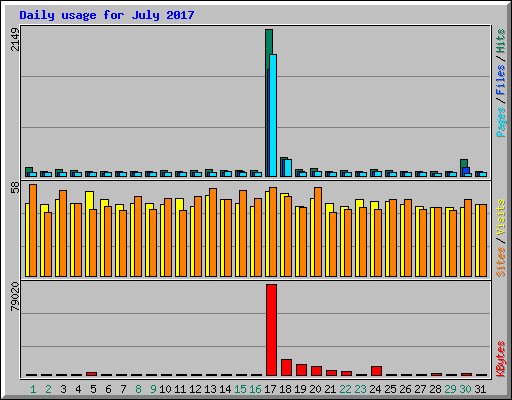
Task: Click day label 11 on the x-axis
Action: [x=180, y=389]
